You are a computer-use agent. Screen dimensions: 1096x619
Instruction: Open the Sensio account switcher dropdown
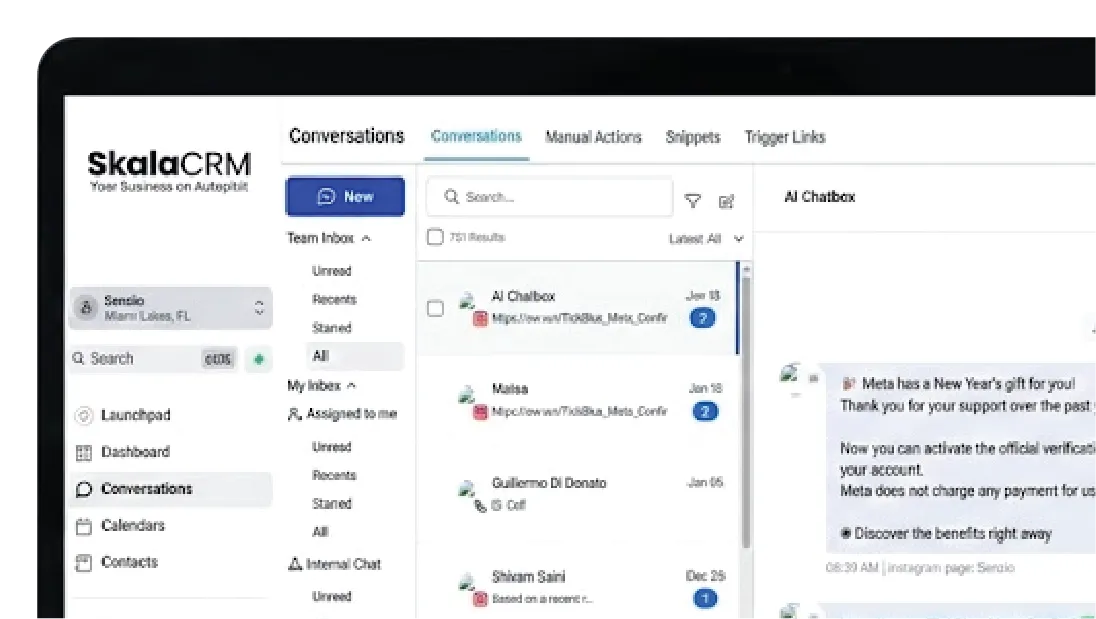click(259, 307)
